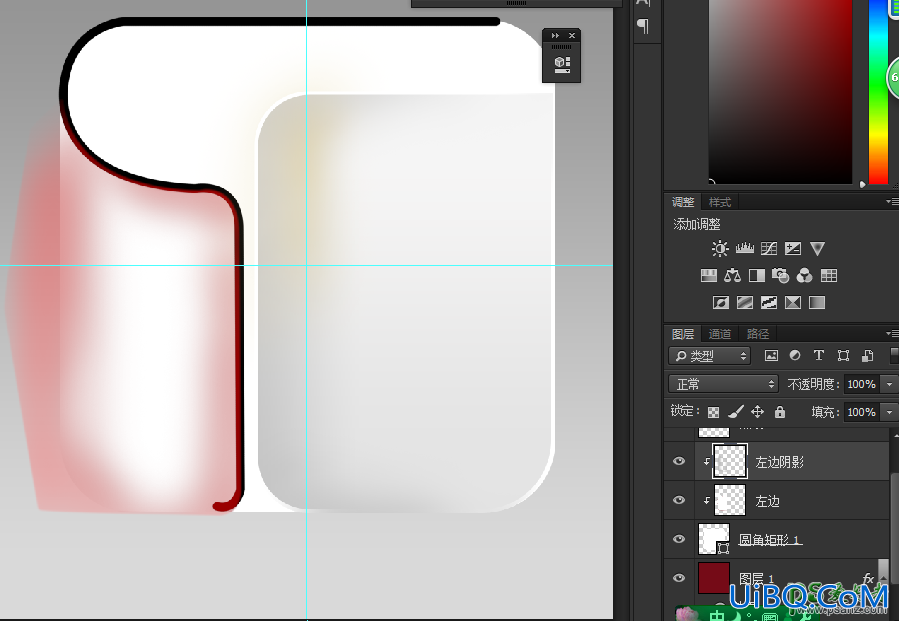Click the 不透明度 value field

pos(862,384)
